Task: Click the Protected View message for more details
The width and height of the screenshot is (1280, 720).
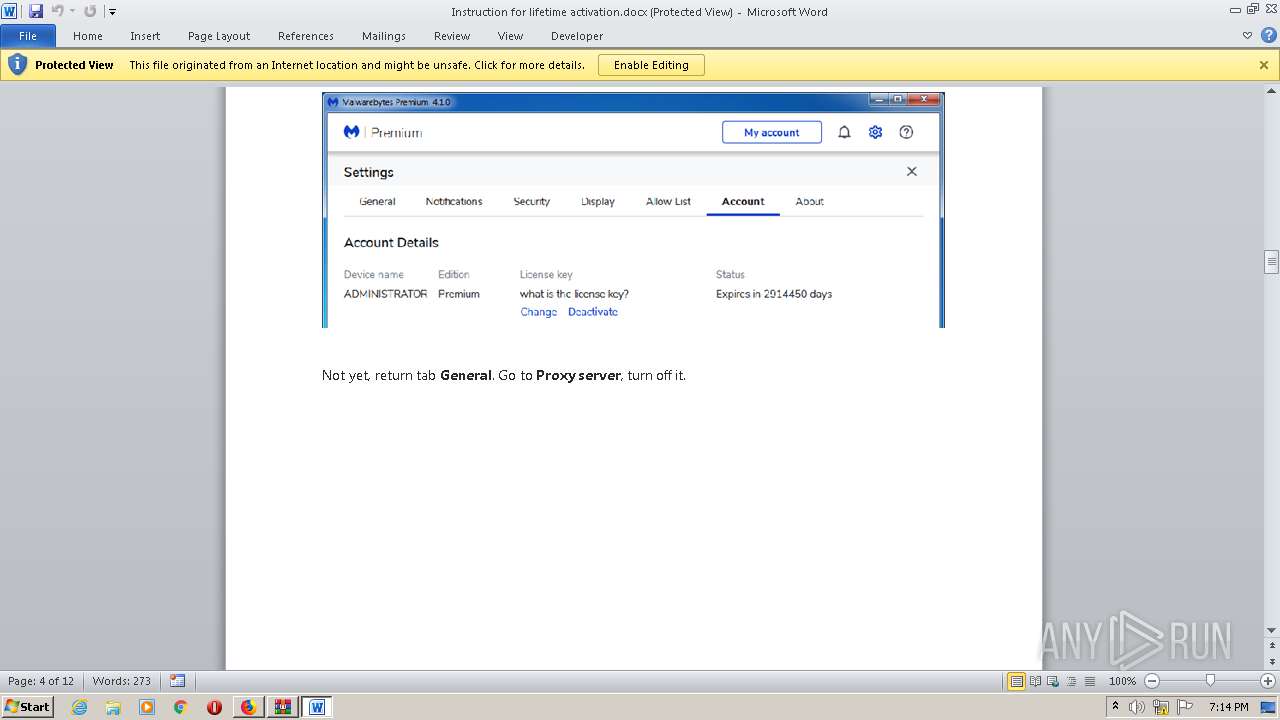Action: pyautogui.click(x=357, y=65)
